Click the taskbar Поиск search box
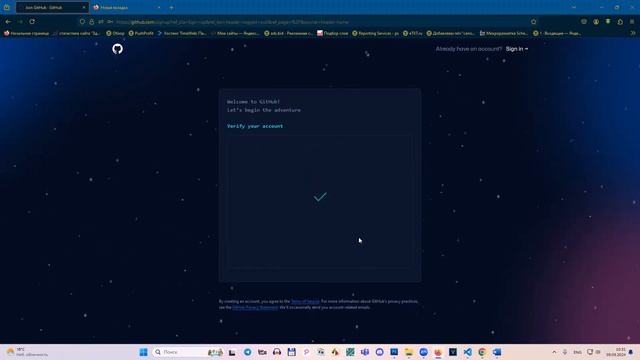 click(x=189, y=352)
